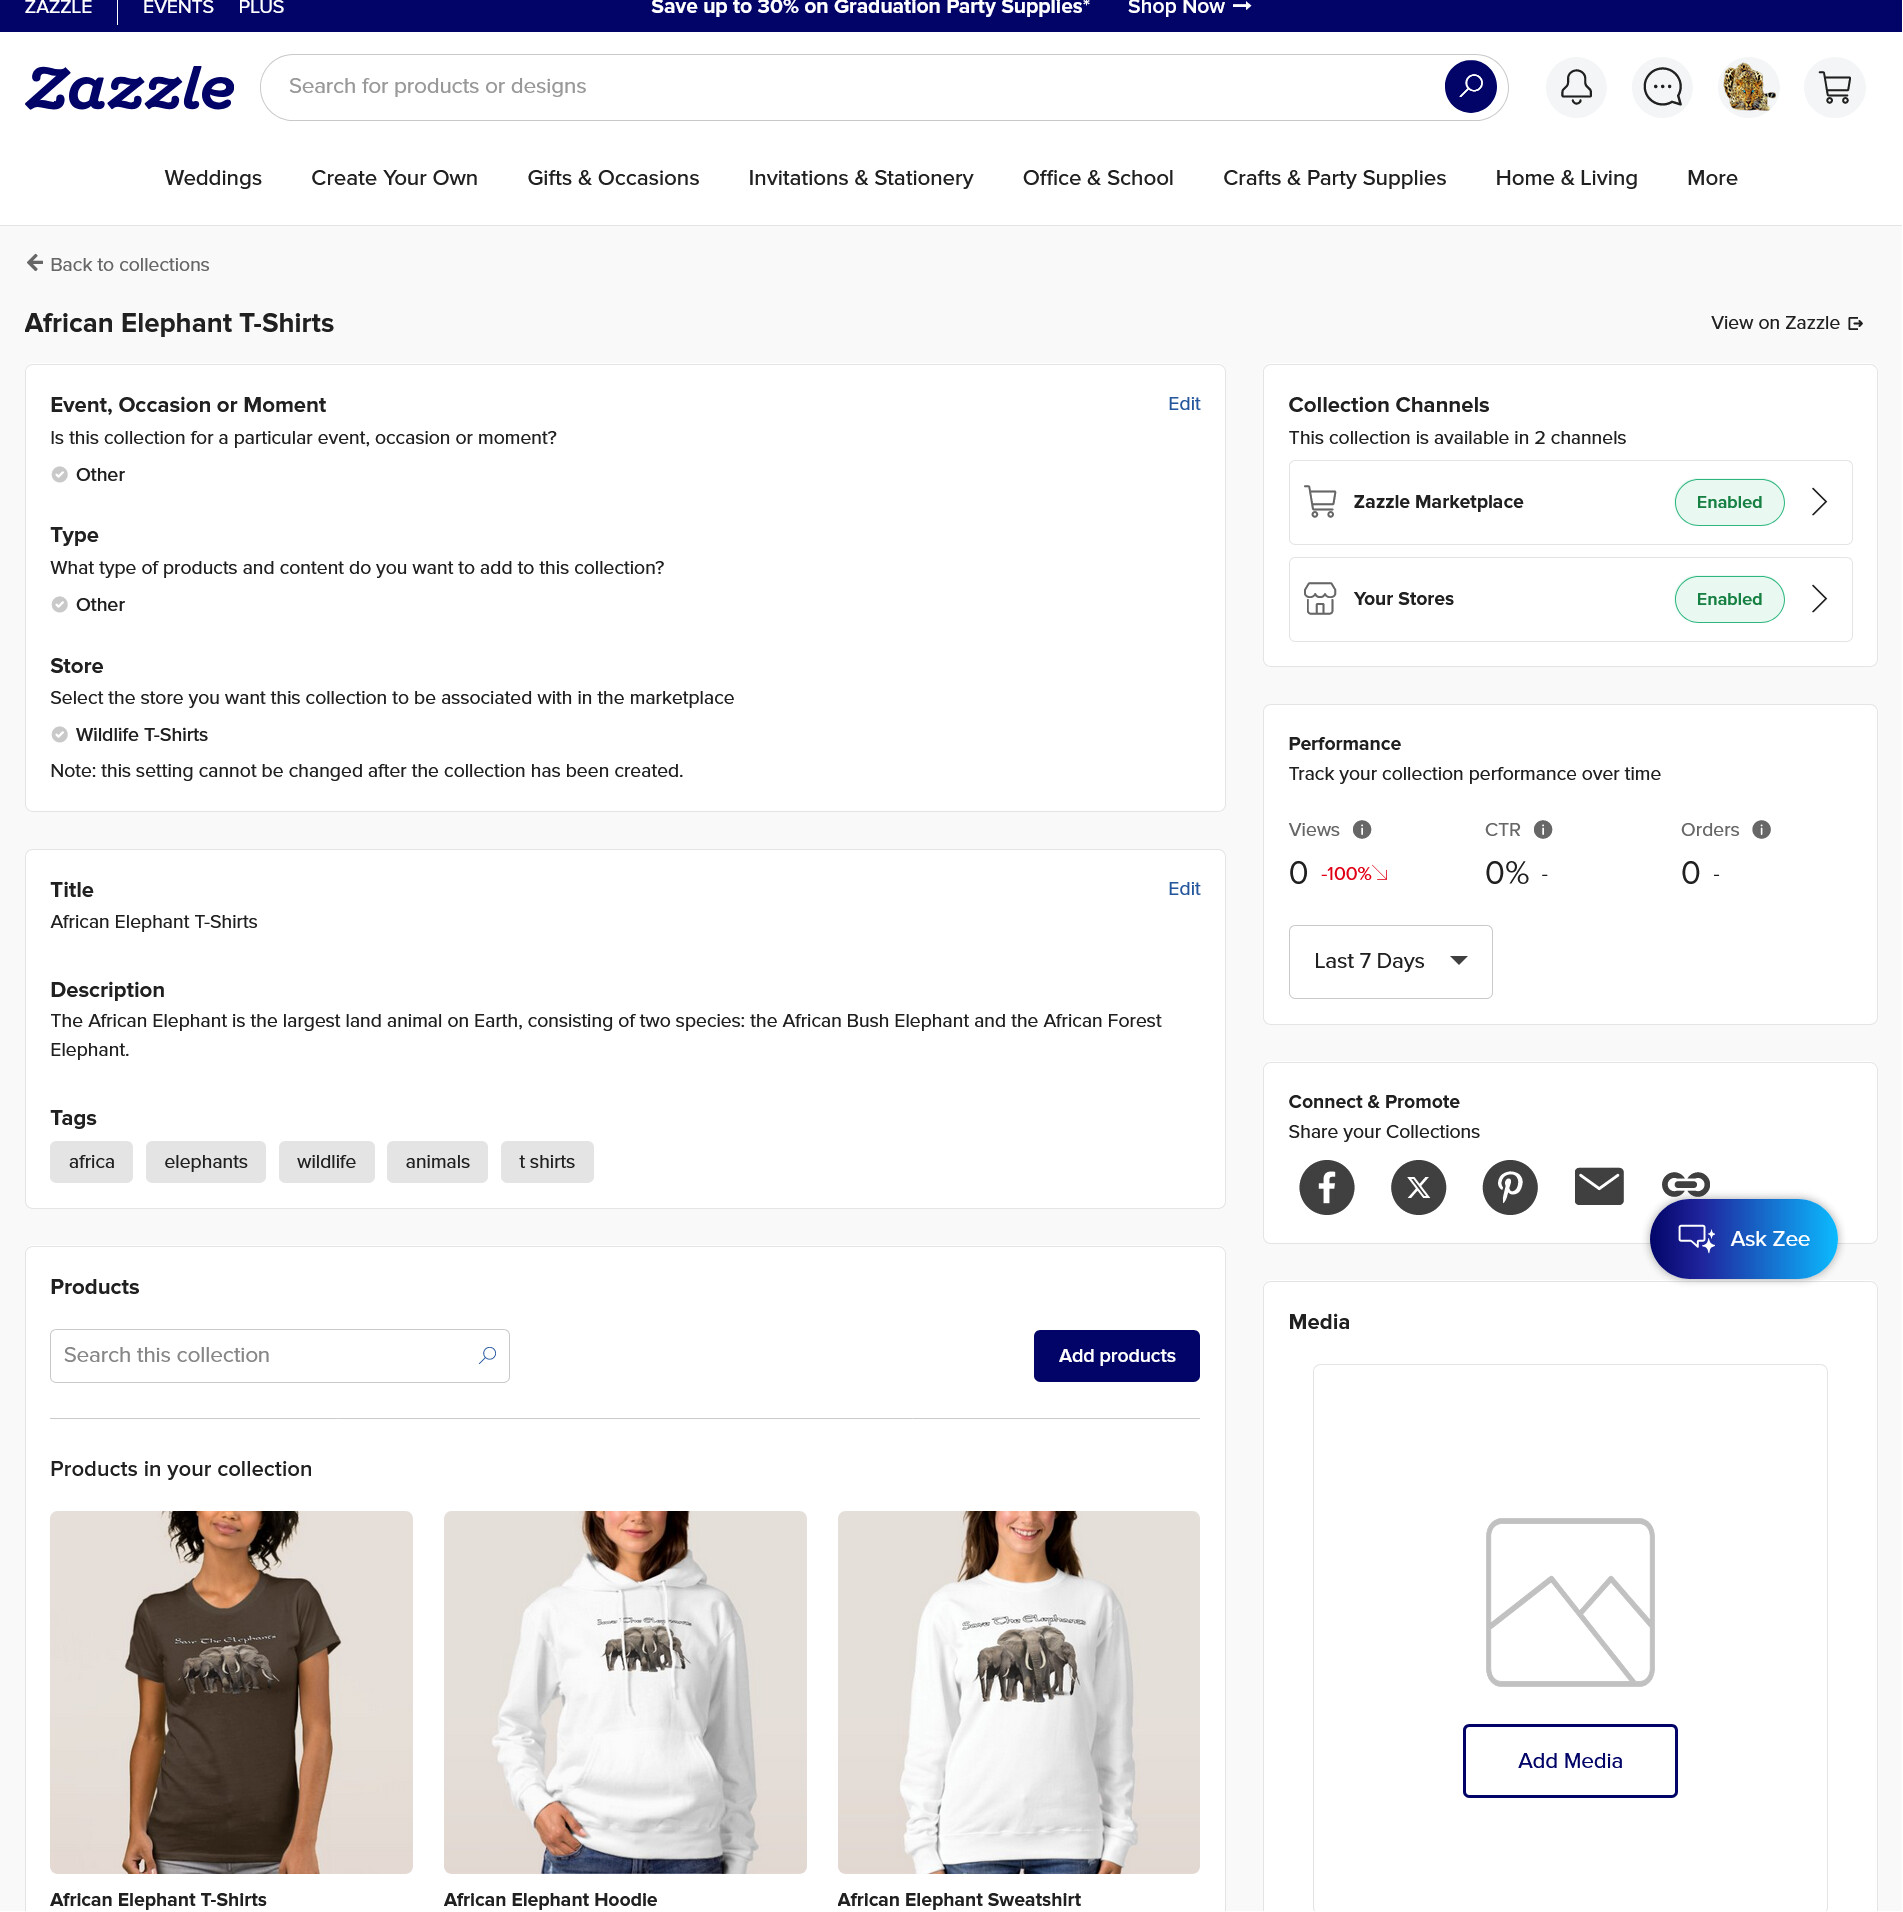Show Views info tooltip icon
The image size is (1903, 1912).
click(1362, 830)
